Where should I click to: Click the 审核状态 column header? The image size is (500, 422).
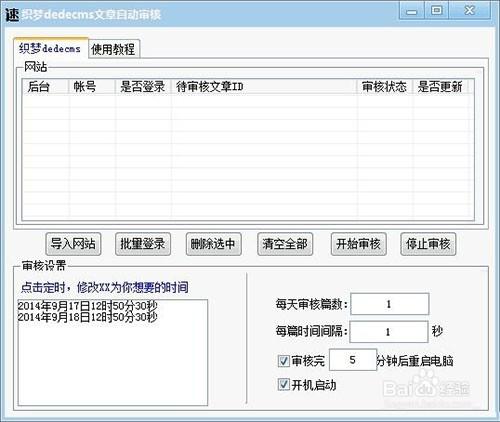click(x=385, y=87)
